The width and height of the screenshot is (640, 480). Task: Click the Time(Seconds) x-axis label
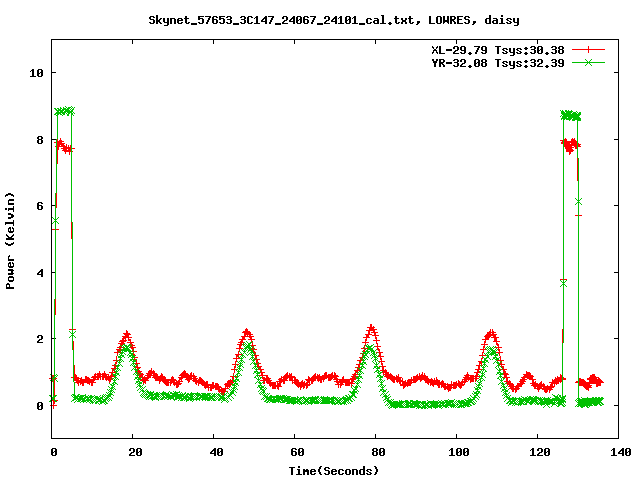[334, 470]
